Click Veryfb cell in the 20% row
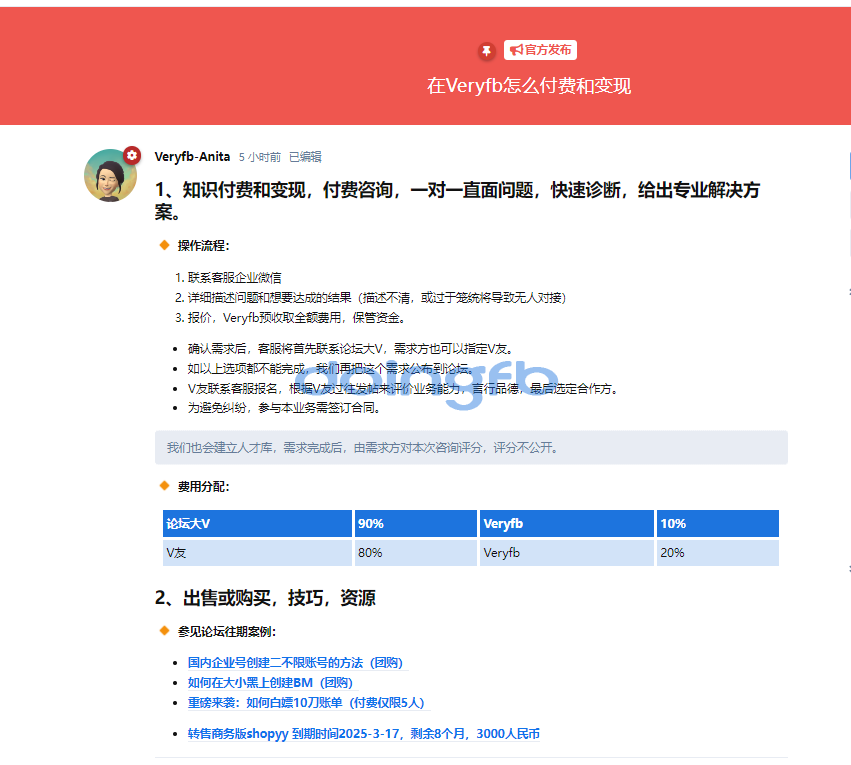The image size is (851, 765). click(x=567, y=553)
